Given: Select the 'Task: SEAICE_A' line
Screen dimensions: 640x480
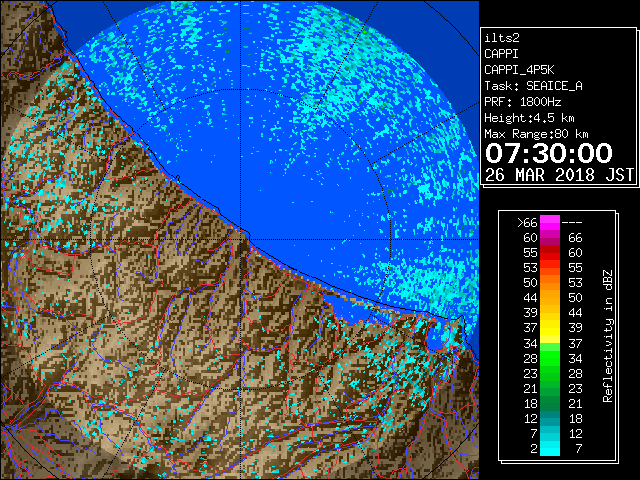Looking at the screenshot, I should [533, 86].
